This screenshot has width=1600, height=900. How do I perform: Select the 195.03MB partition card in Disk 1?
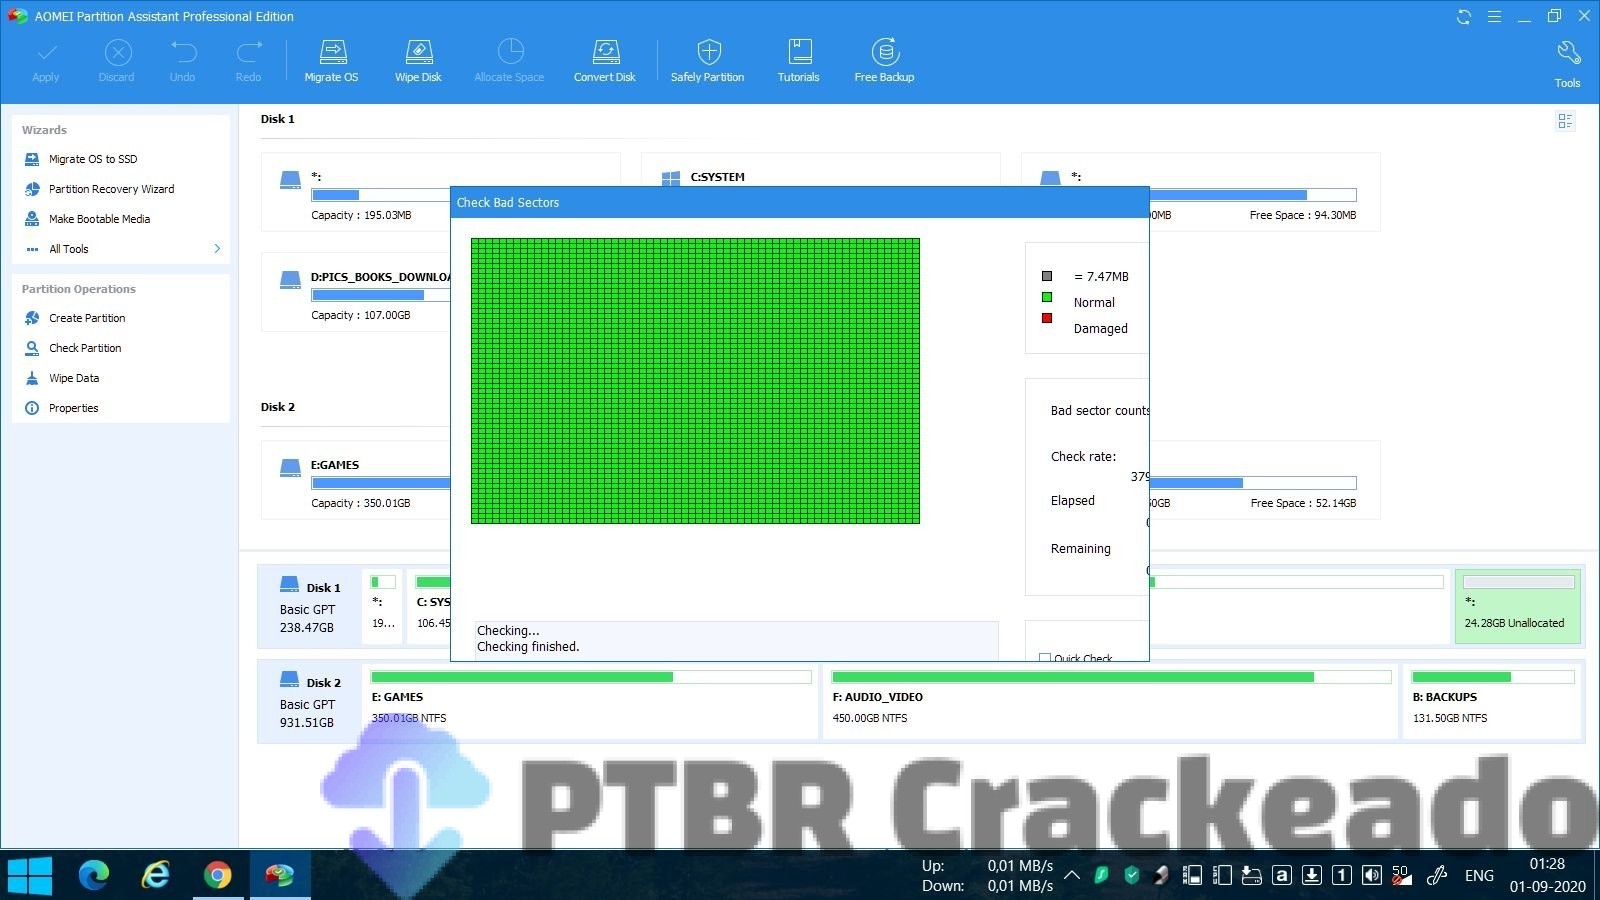point(356,193)
